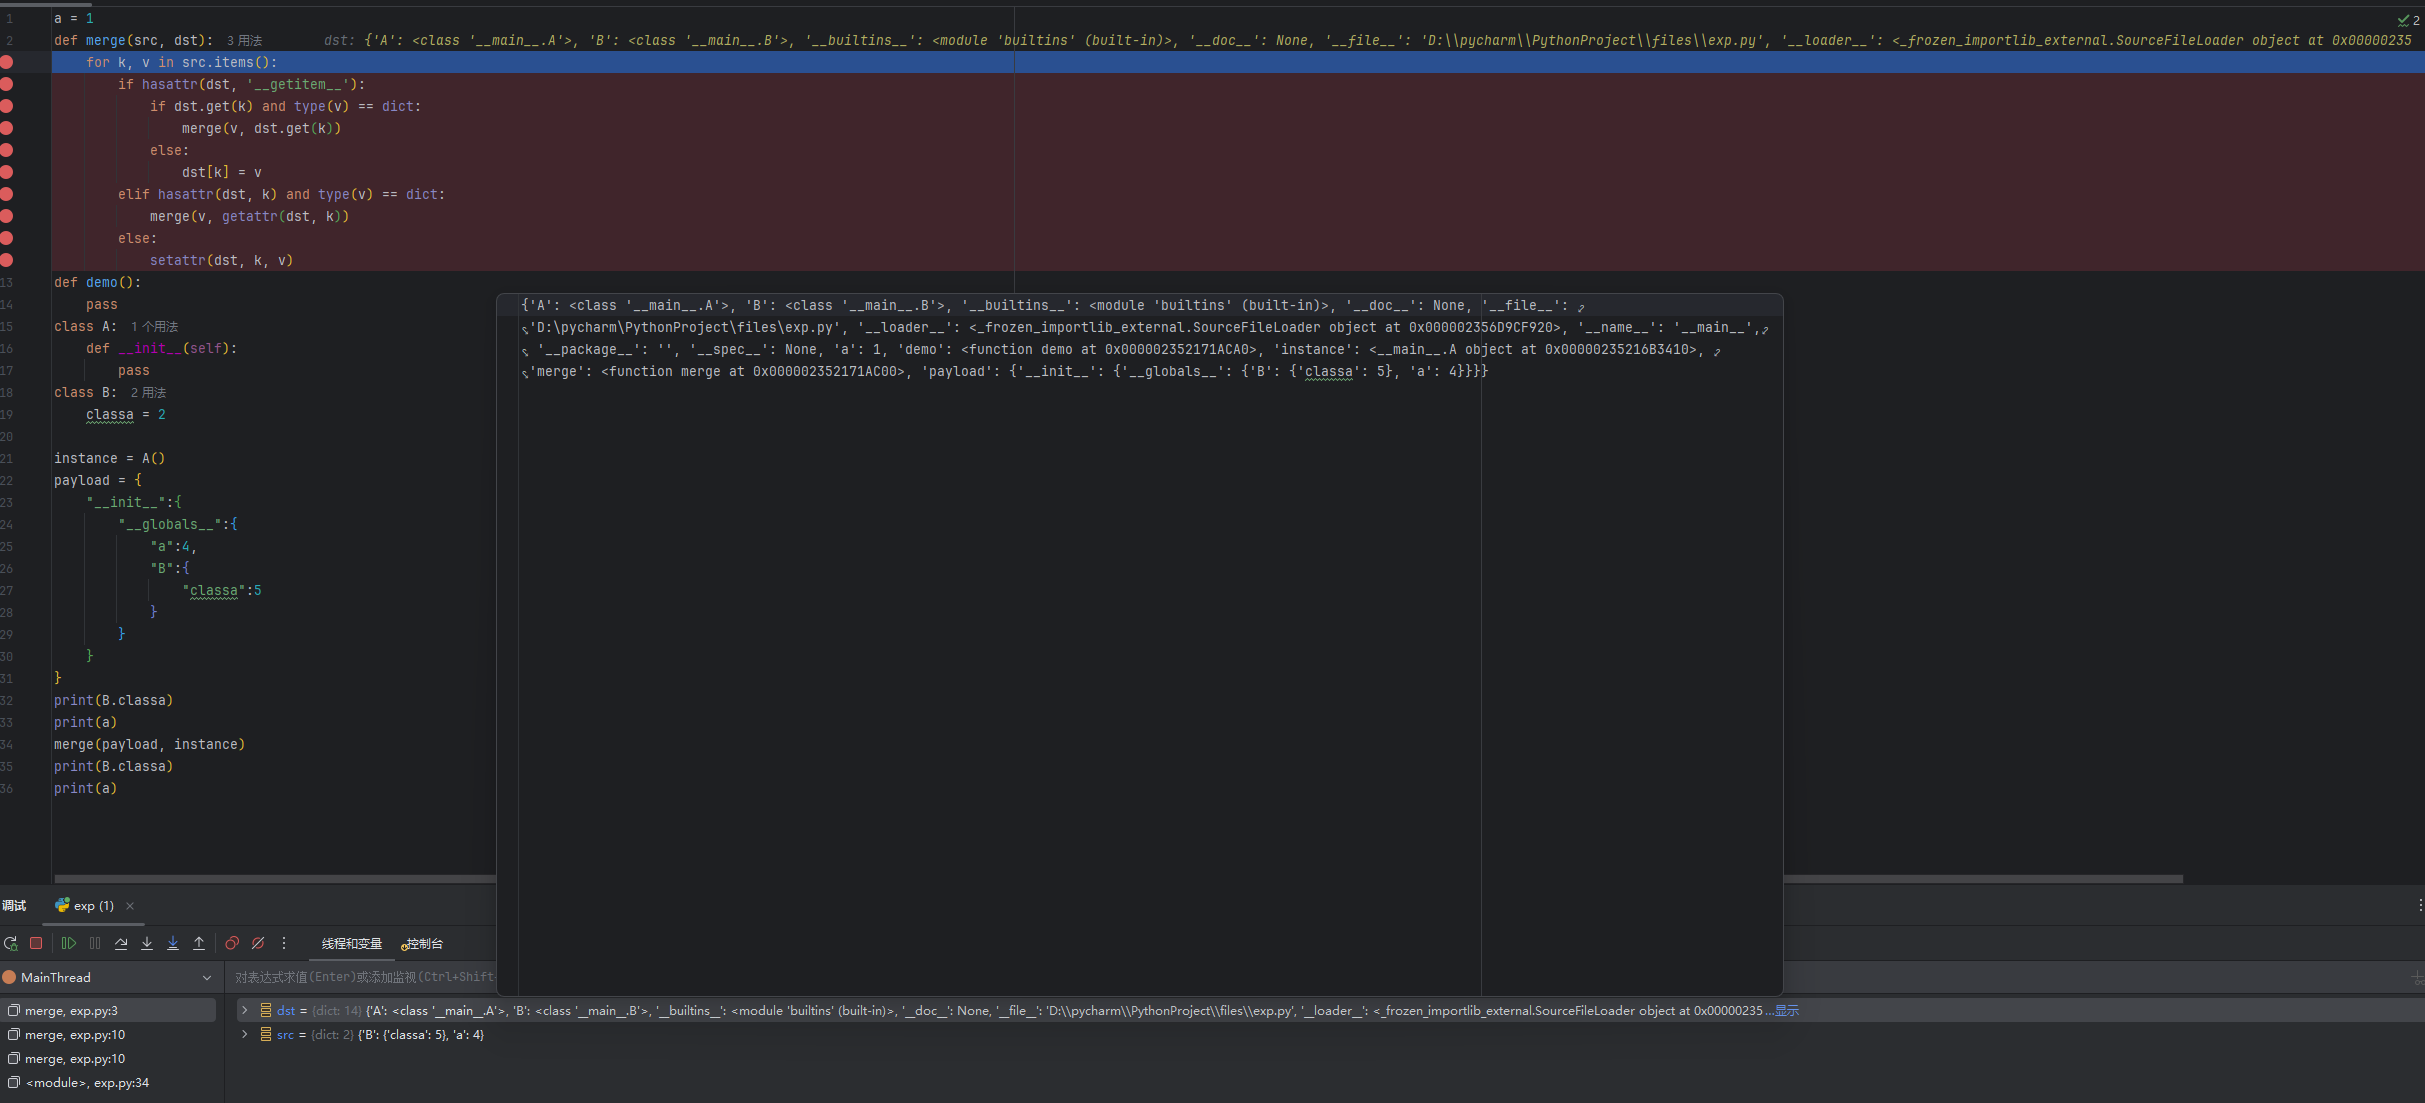Remove the breakpoint on line 3
The width and height of the screenshot is (2425, 1103).
point(7,62)
